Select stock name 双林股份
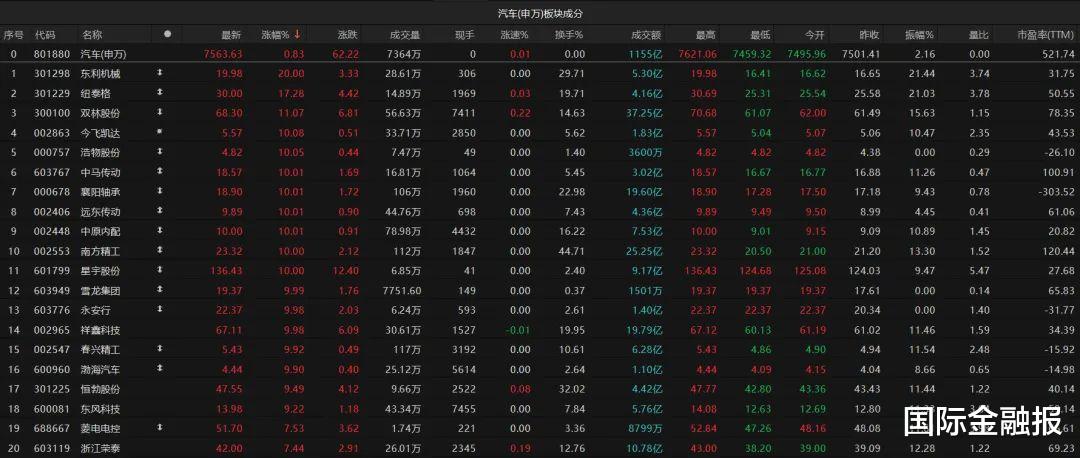1080x458 pixels. [101, 112]
